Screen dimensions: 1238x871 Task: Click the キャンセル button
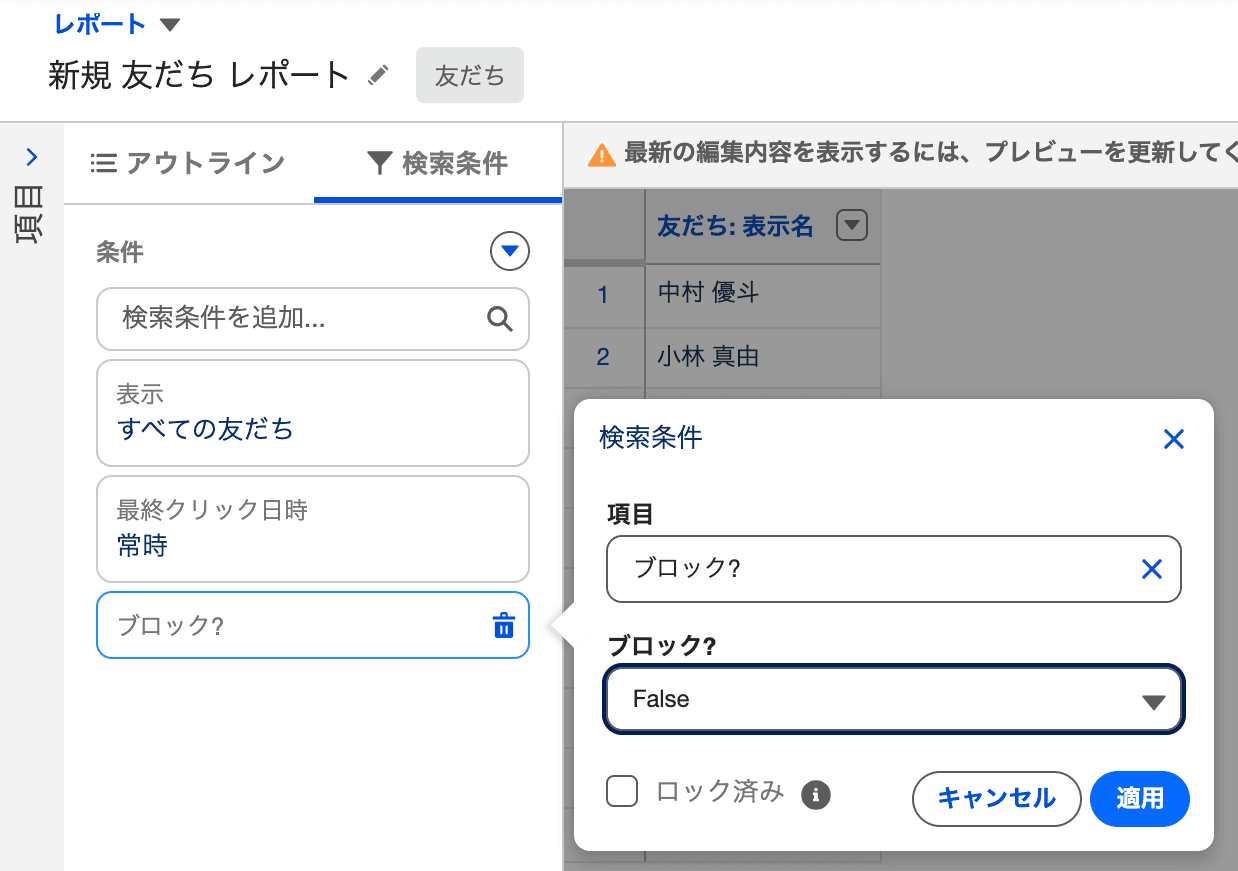coord(997,798)
